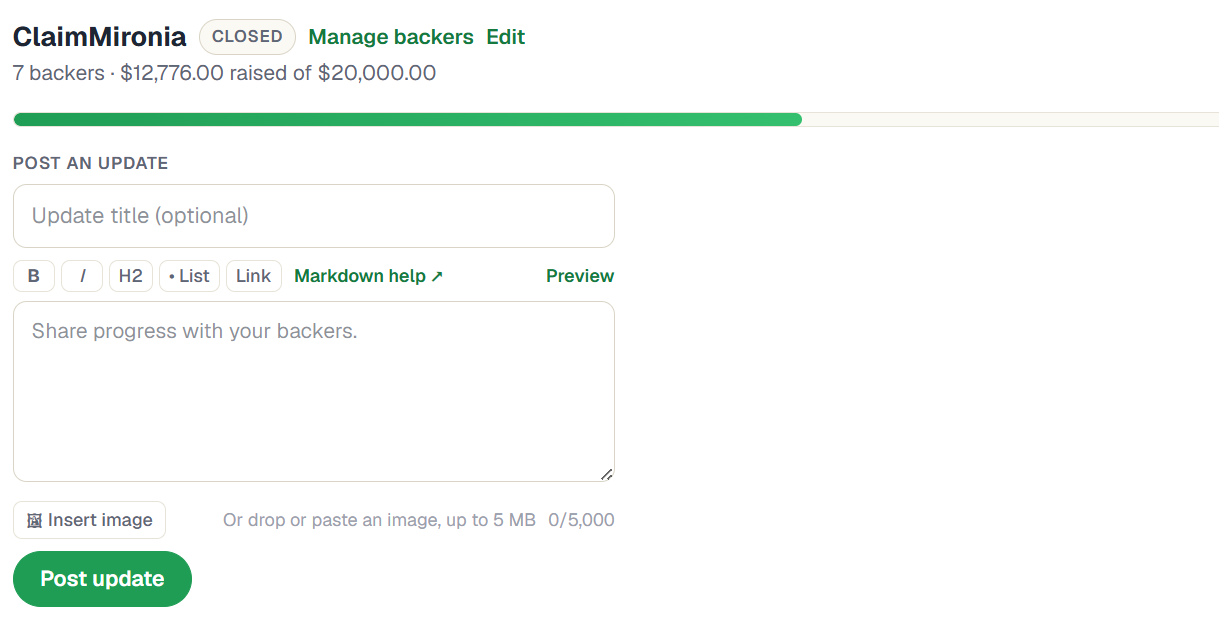
Task: Apply bold formatting with the B button
Action: pos(34,276)
